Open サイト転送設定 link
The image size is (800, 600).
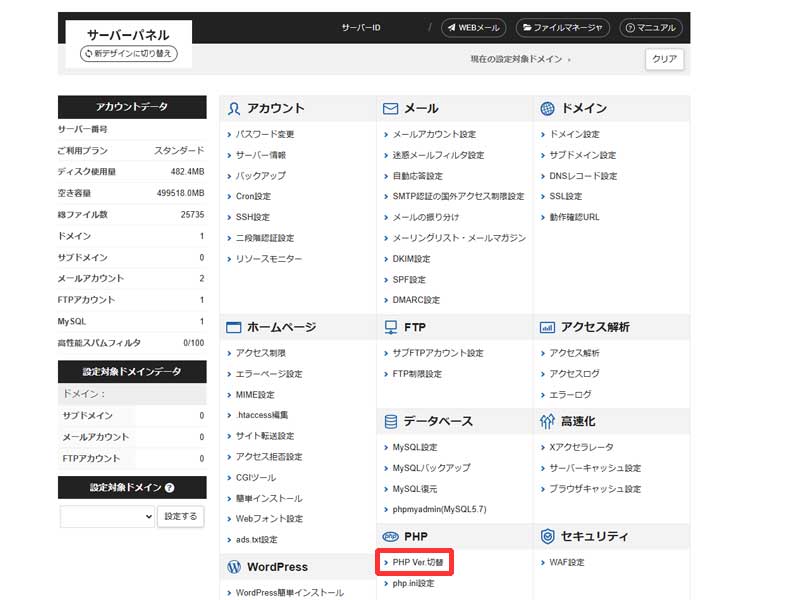265,436
